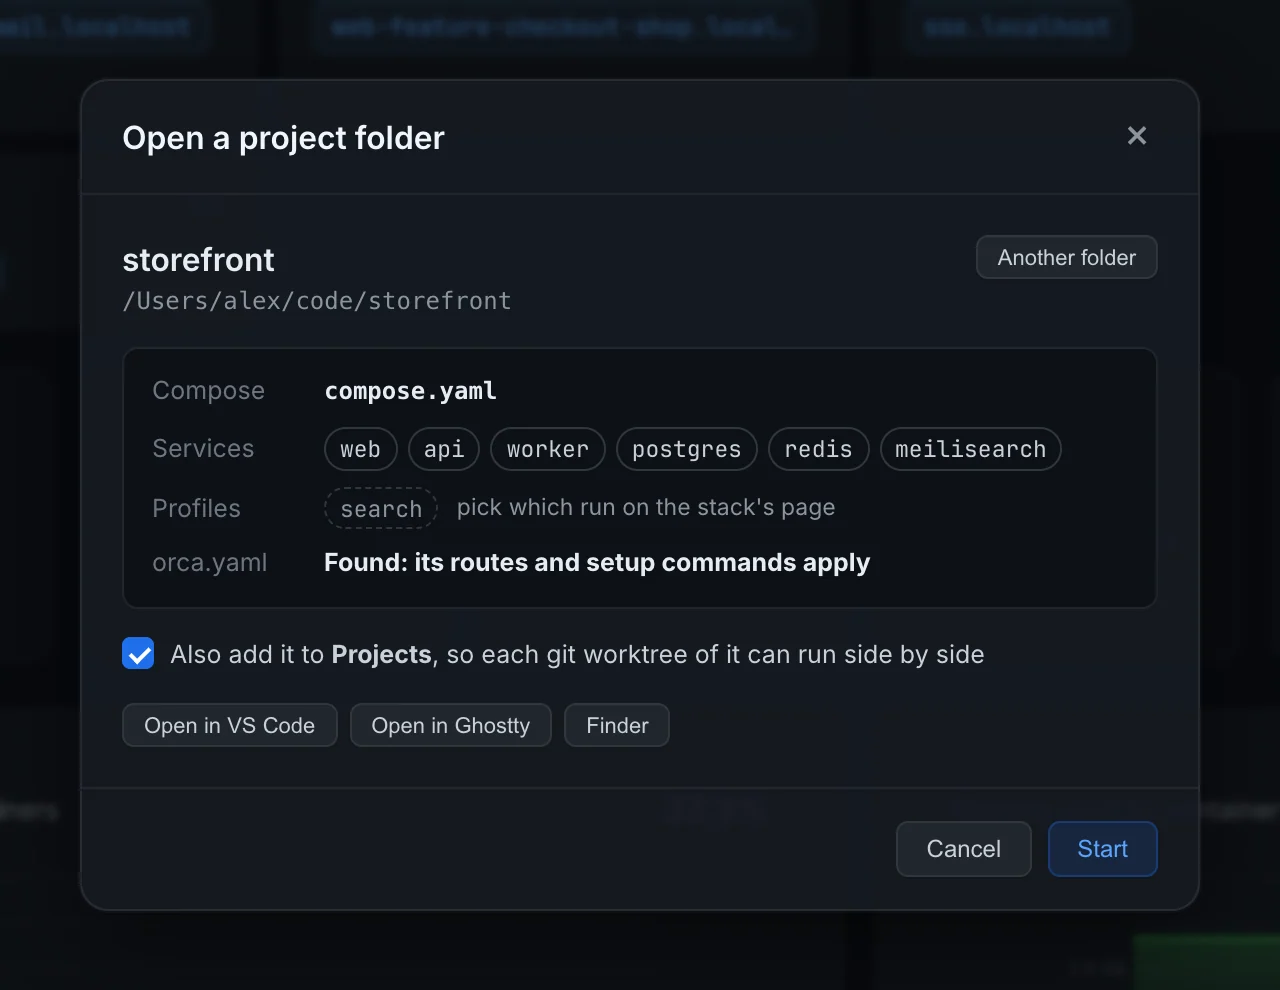Click the orca.yaml found message
This screenshot has height=990, width=1280.
click(x=597, y=563)
